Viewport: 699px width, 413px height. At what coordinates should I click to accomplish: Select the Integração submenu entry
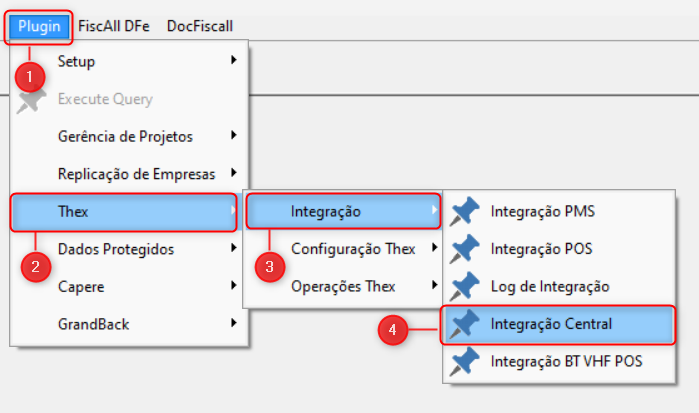[x=325, y=211]
